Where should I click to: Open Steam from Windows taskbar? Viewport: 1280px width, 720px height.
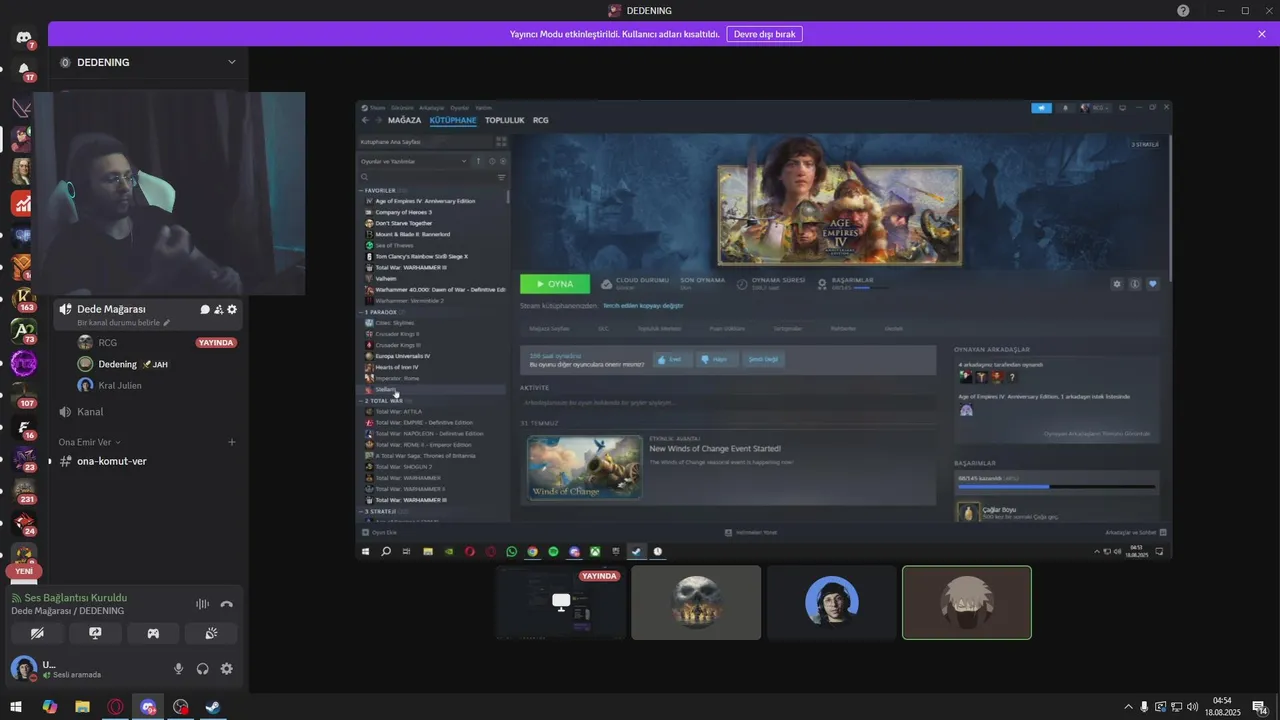click(213, 707)
